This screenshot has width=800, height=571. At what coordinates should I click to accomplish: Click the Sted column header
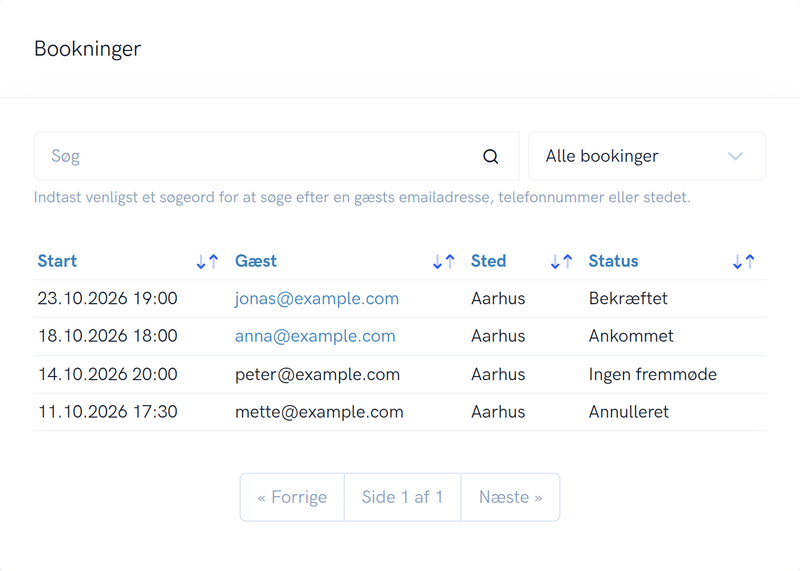[488, 261]
